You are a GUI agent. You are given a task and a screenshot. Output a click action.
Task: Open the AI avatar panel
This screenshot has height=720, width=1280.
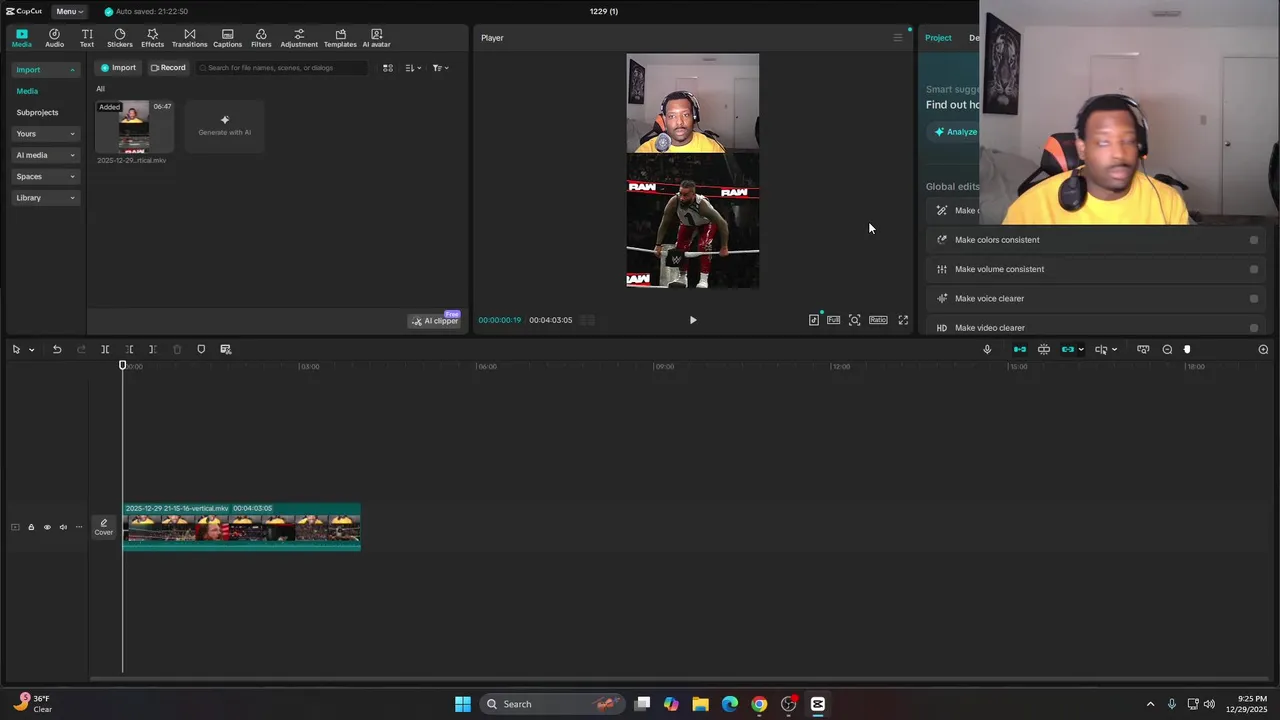coord(376,38)
